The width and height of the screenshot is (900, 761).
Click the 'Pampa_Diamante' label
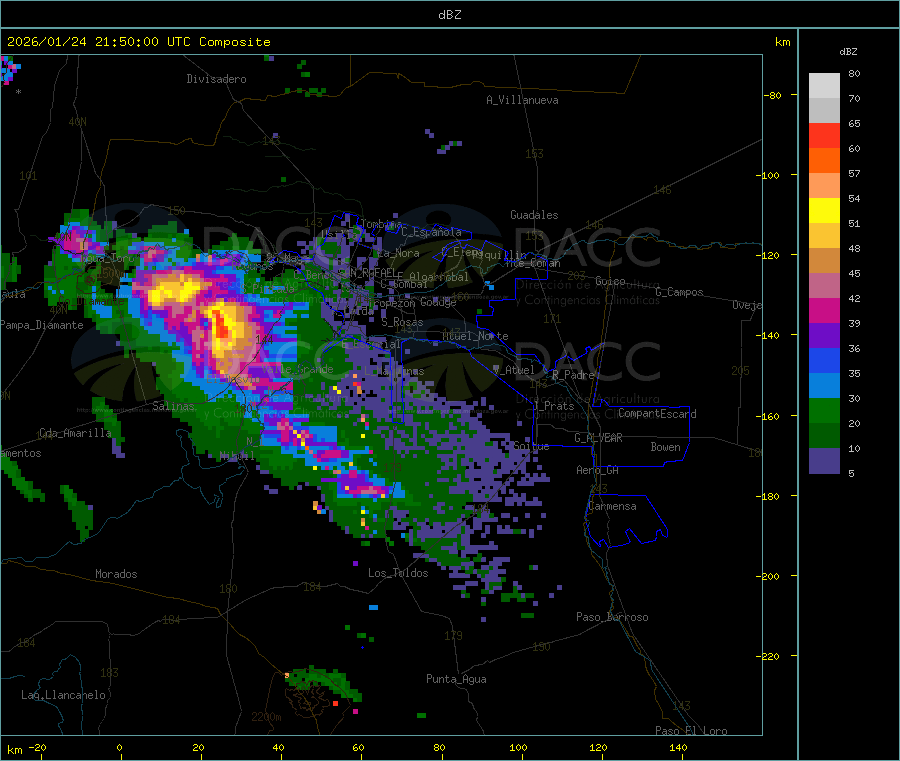42,325
